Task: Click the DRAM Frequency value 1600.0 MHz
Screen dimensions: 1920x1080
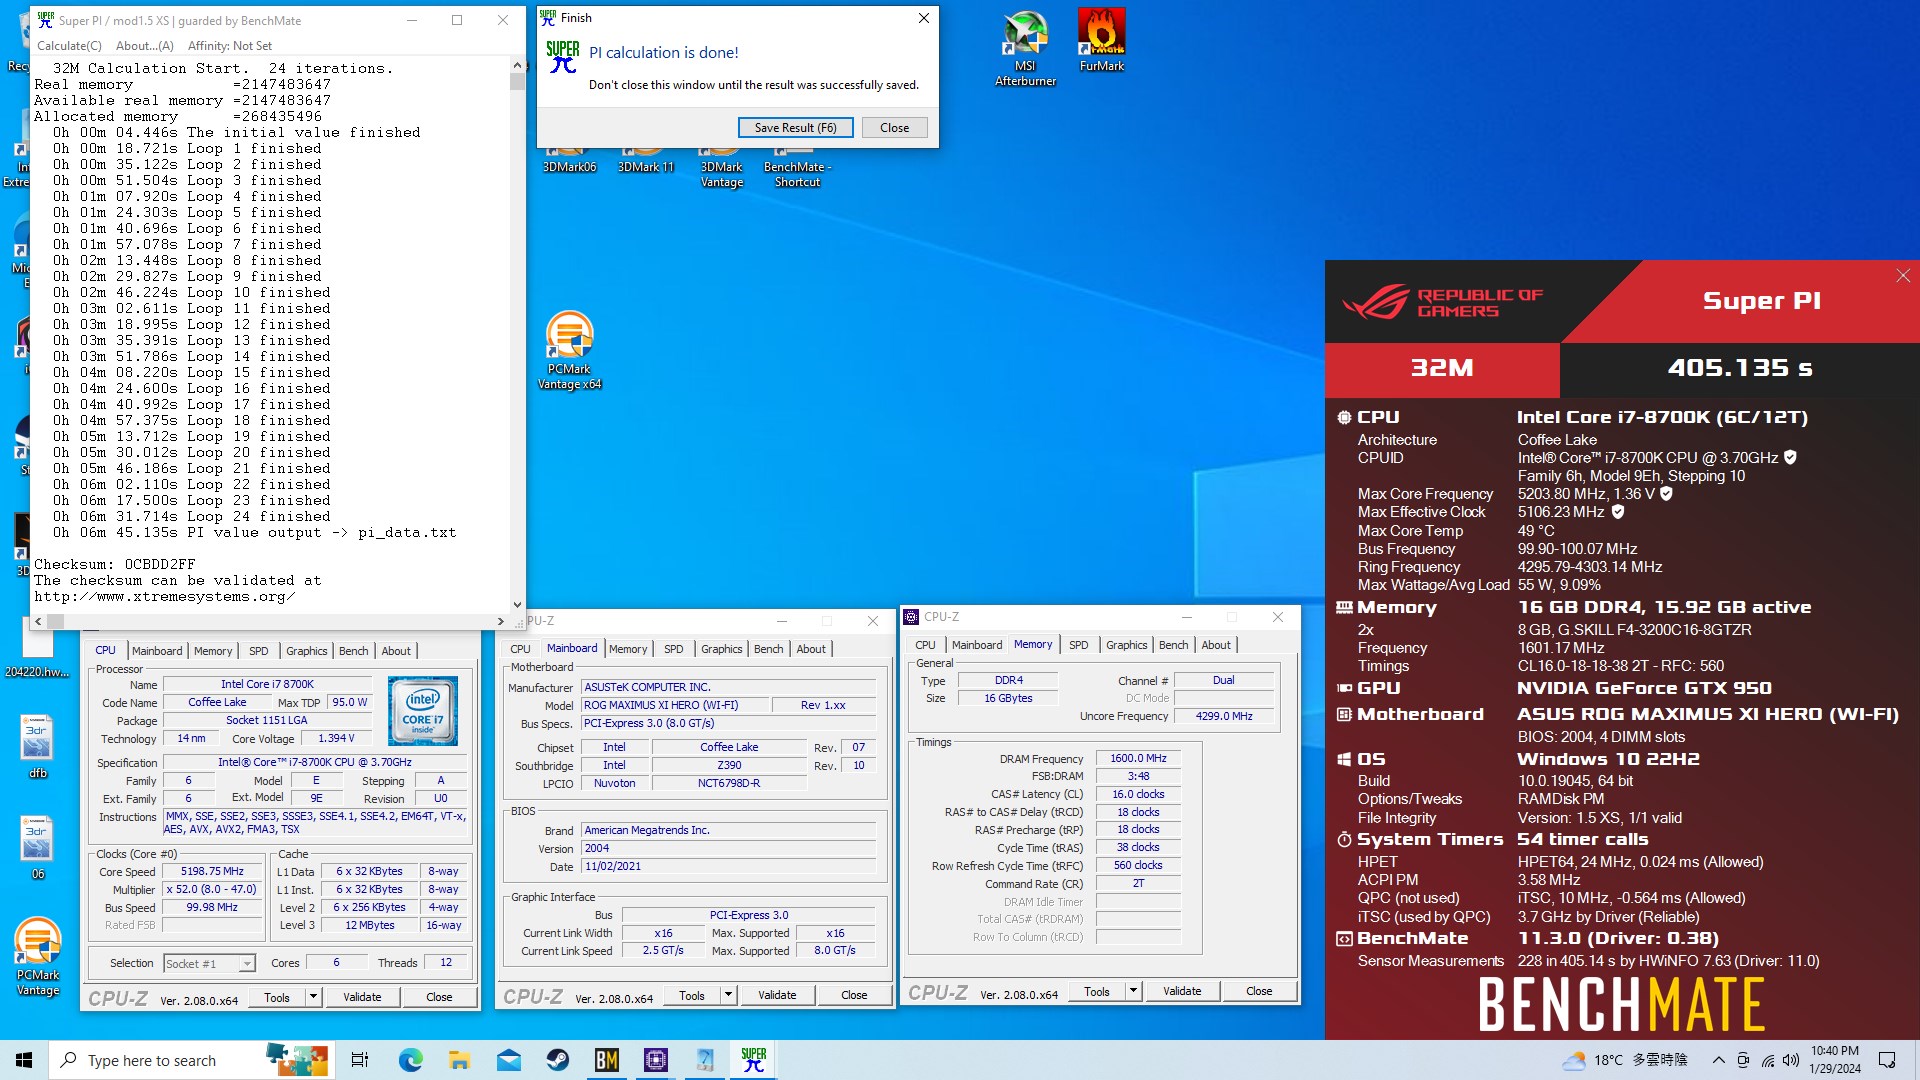Action: (x=1138, y=759)
